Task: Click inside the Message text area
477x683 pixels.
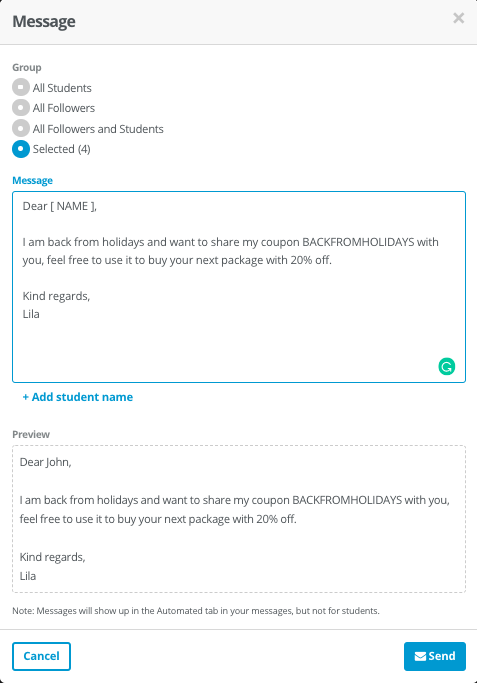Action: pos(239,287)
